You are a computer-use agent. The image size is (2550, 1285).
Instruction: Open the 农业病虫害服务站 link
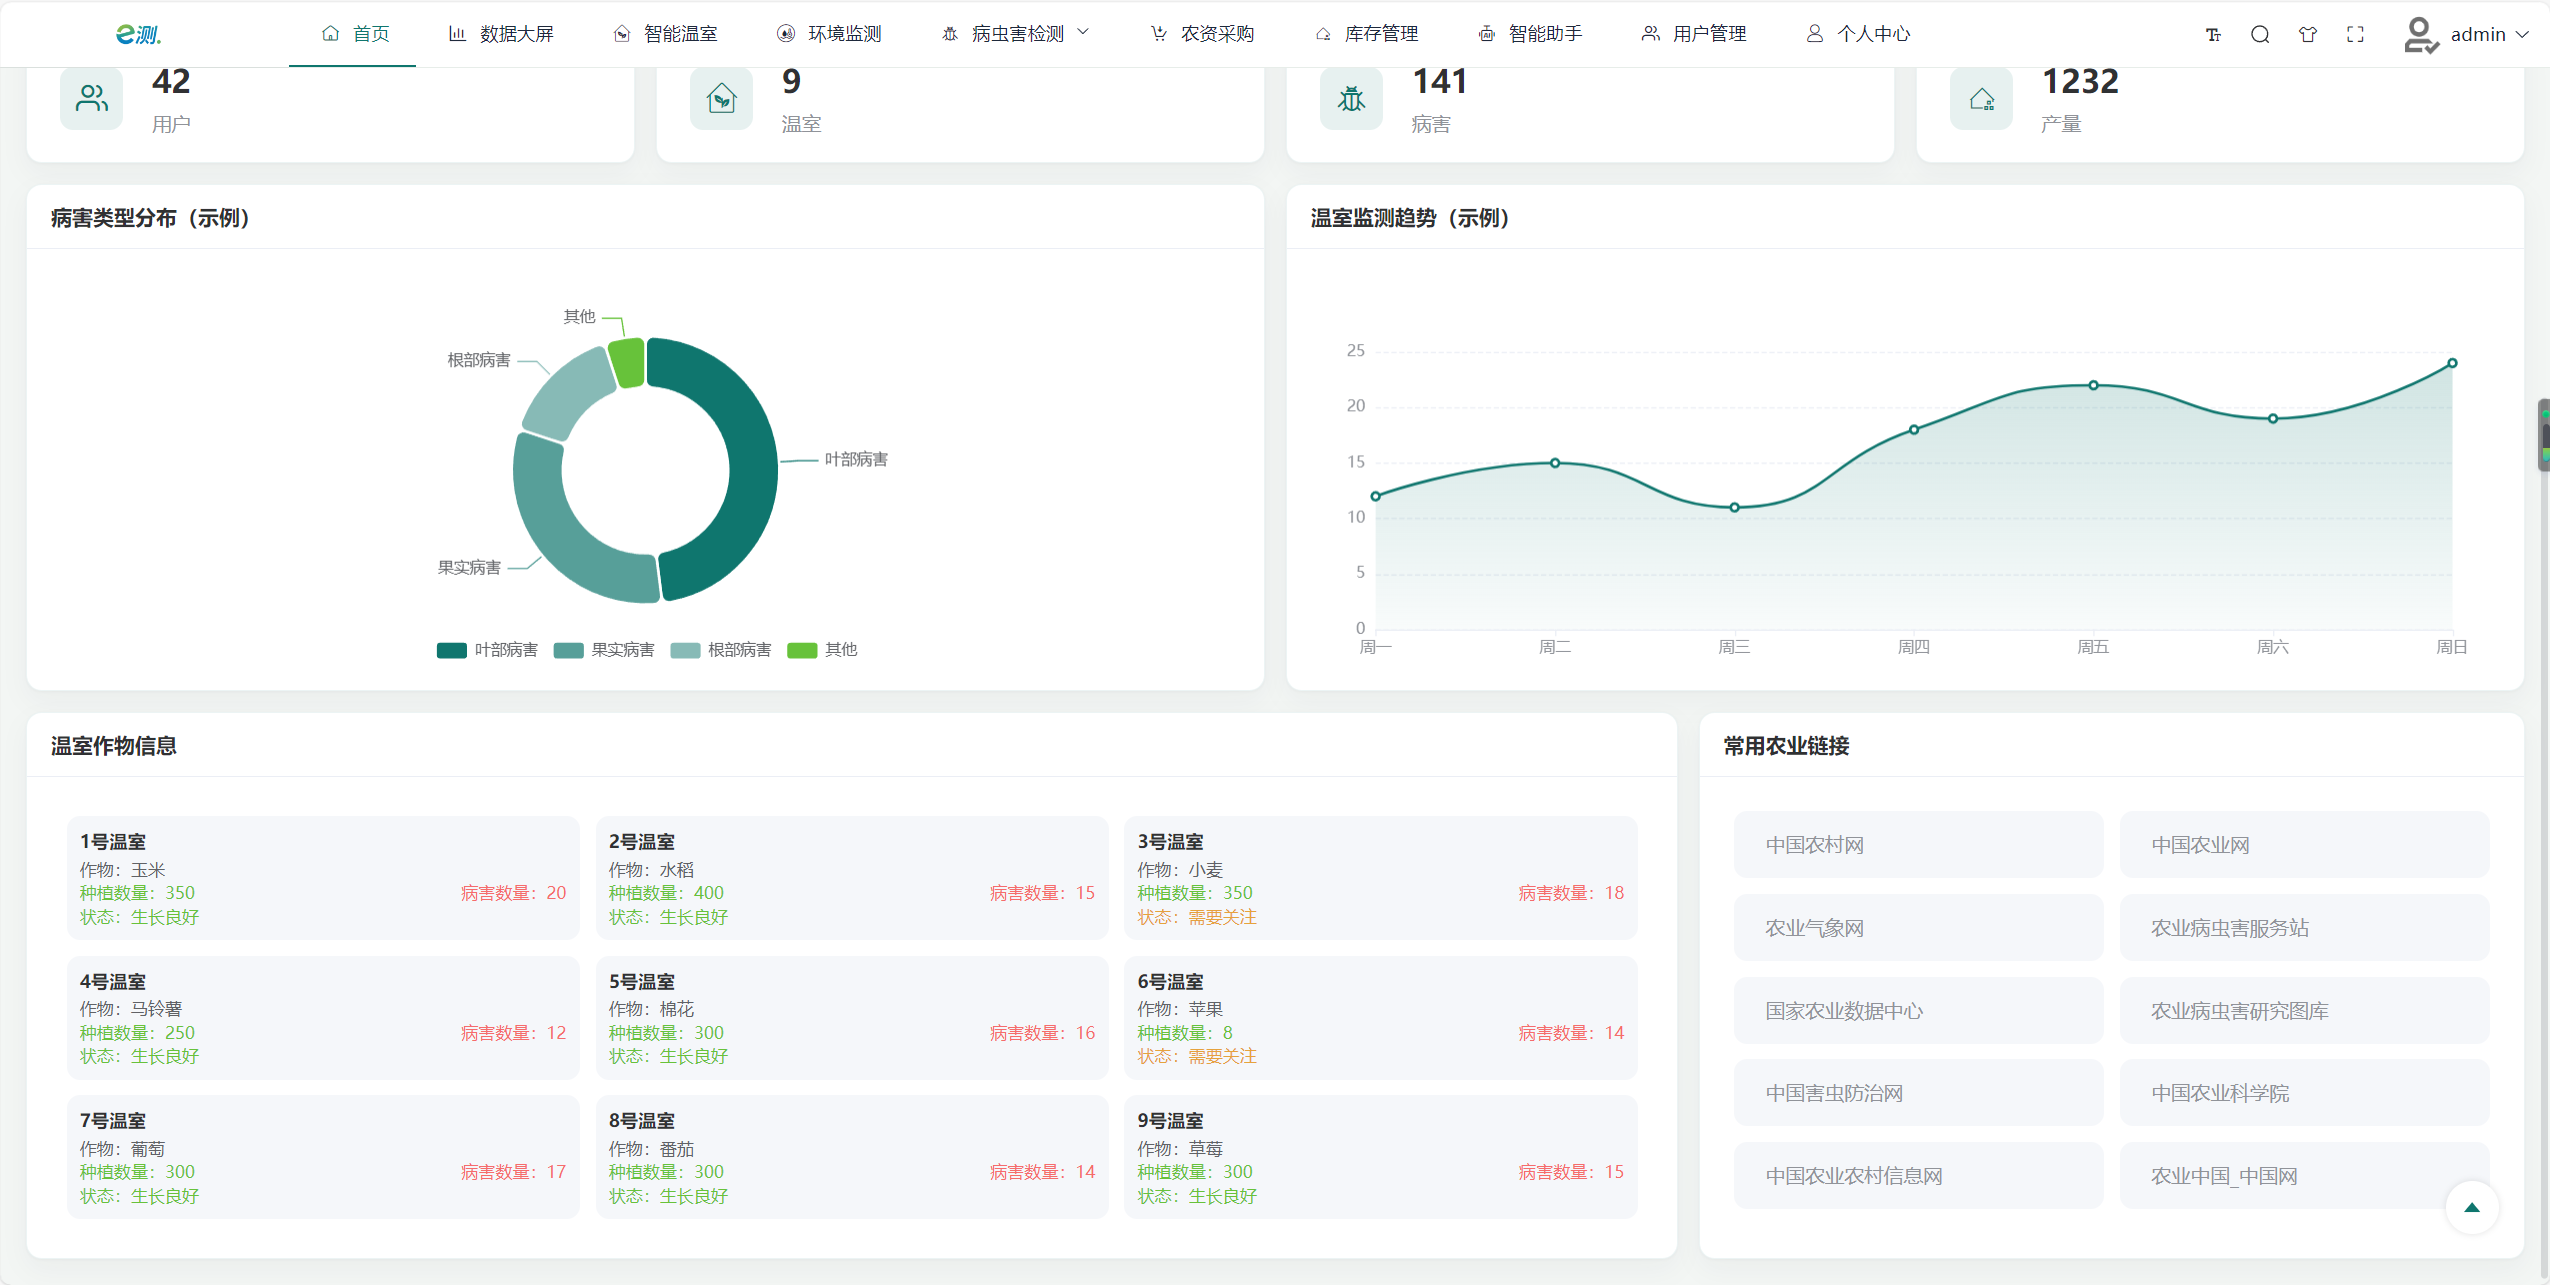click(x=2304, y=928)
